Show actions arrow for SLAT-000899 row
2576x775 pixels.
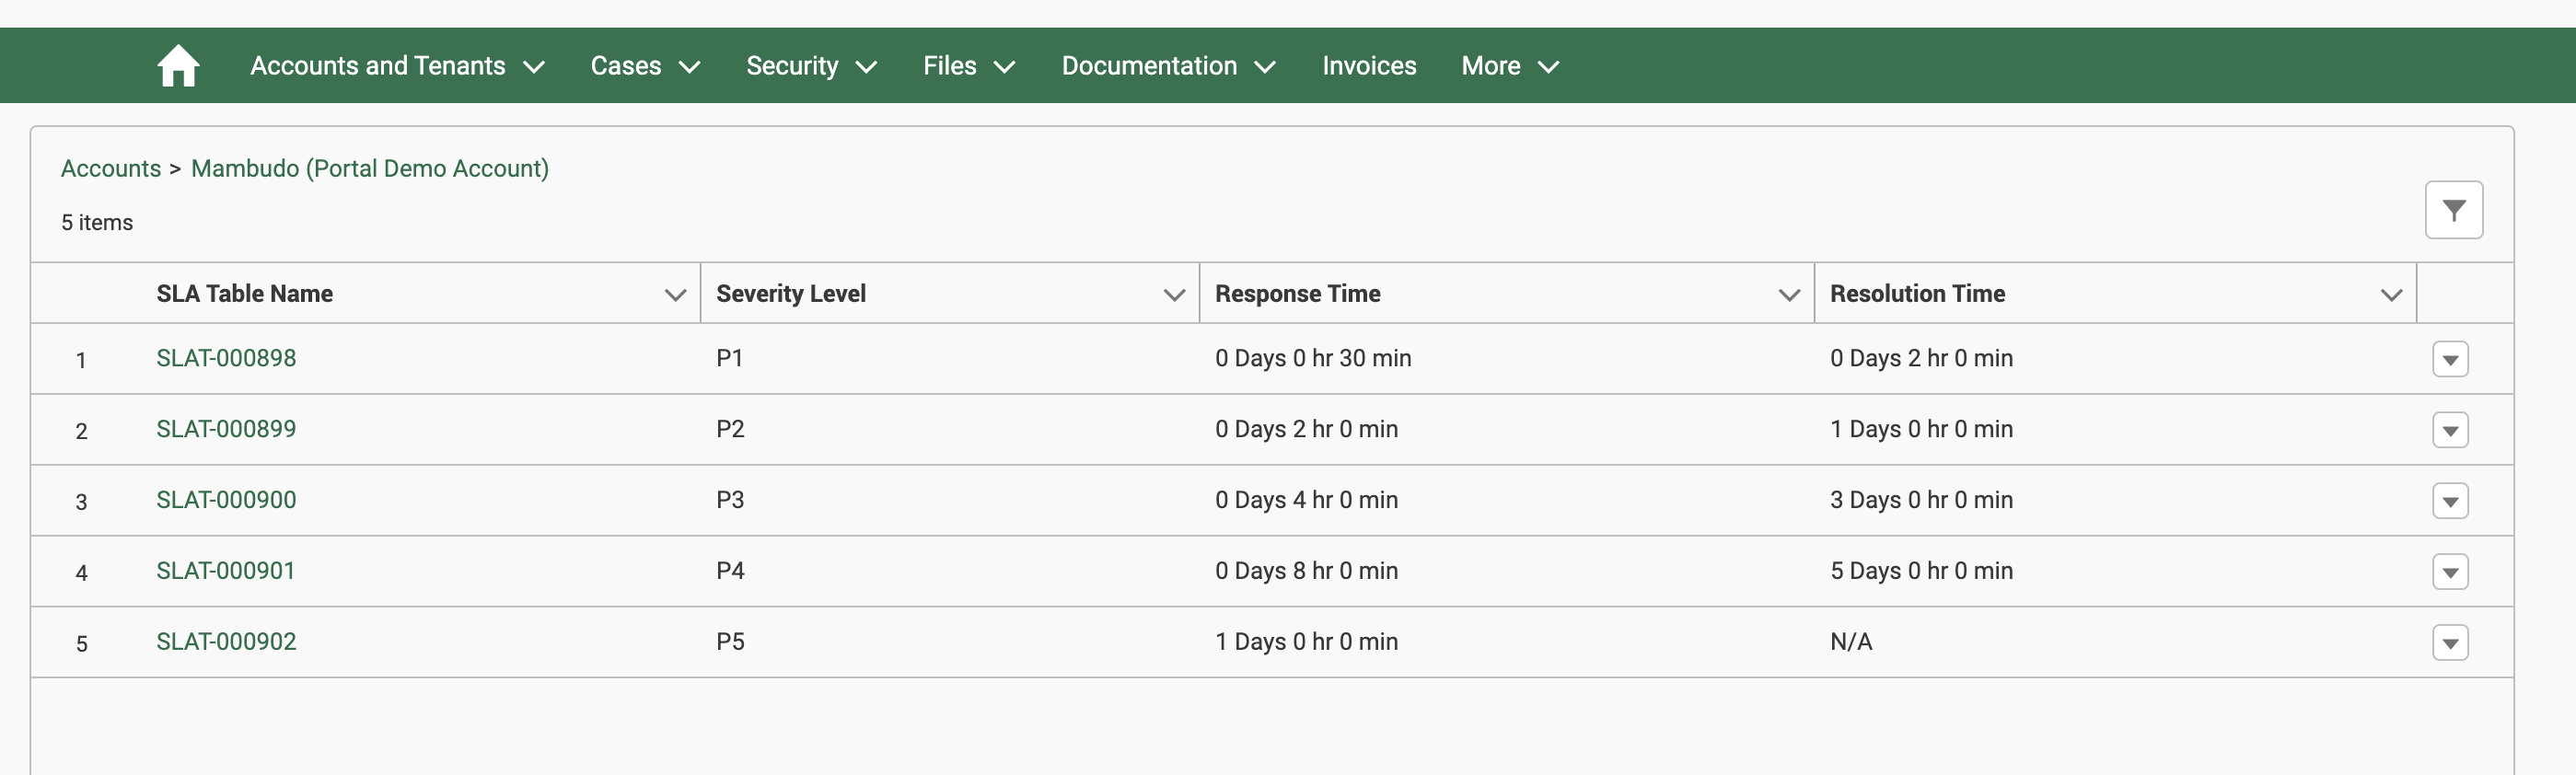(x=2449, y=431)
